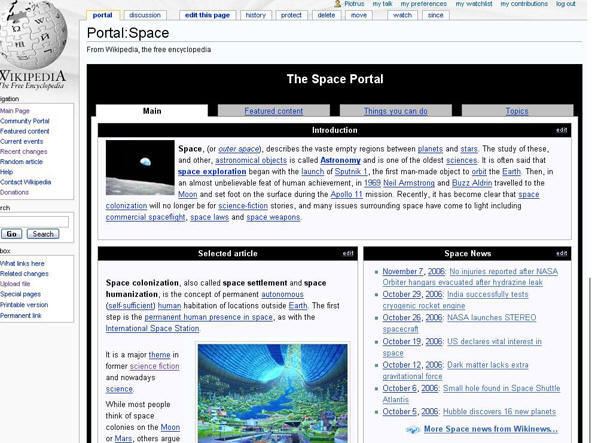Follow the Buzz Aldrin link
Viewport: 598px width, 443px height.
(472, 183)
